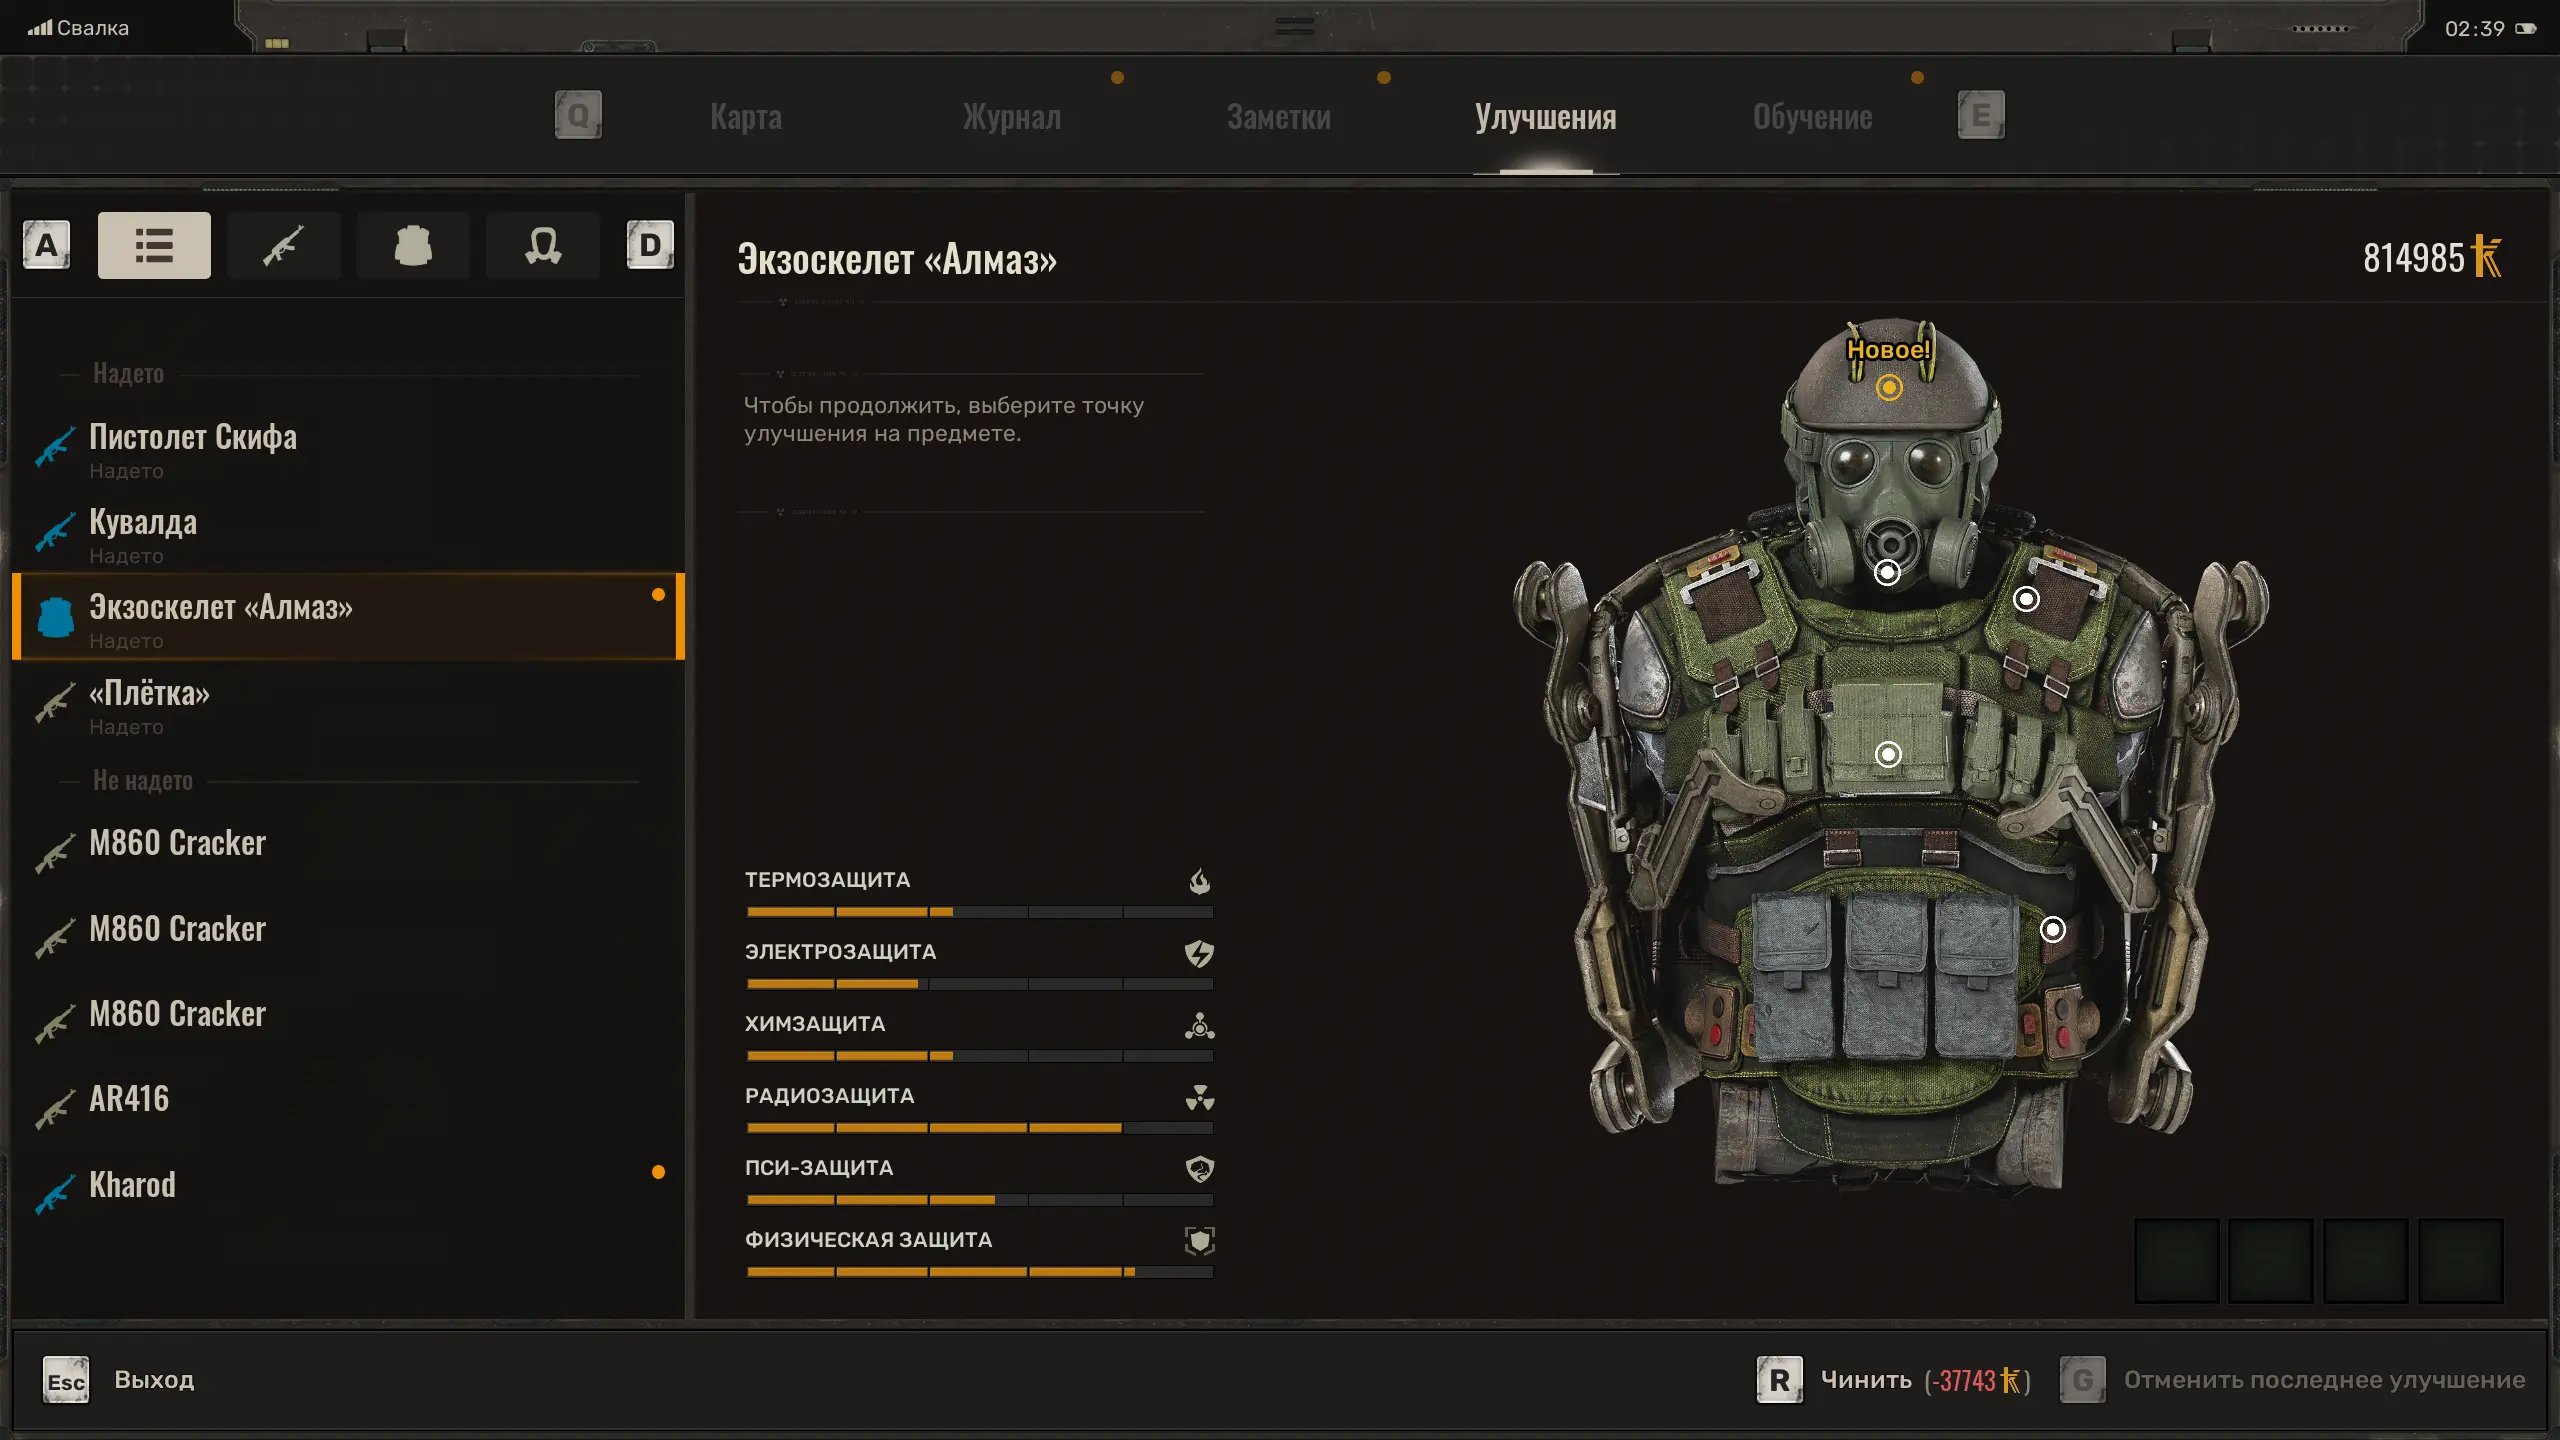Click the R key repair icon

pos(1780,1380)
